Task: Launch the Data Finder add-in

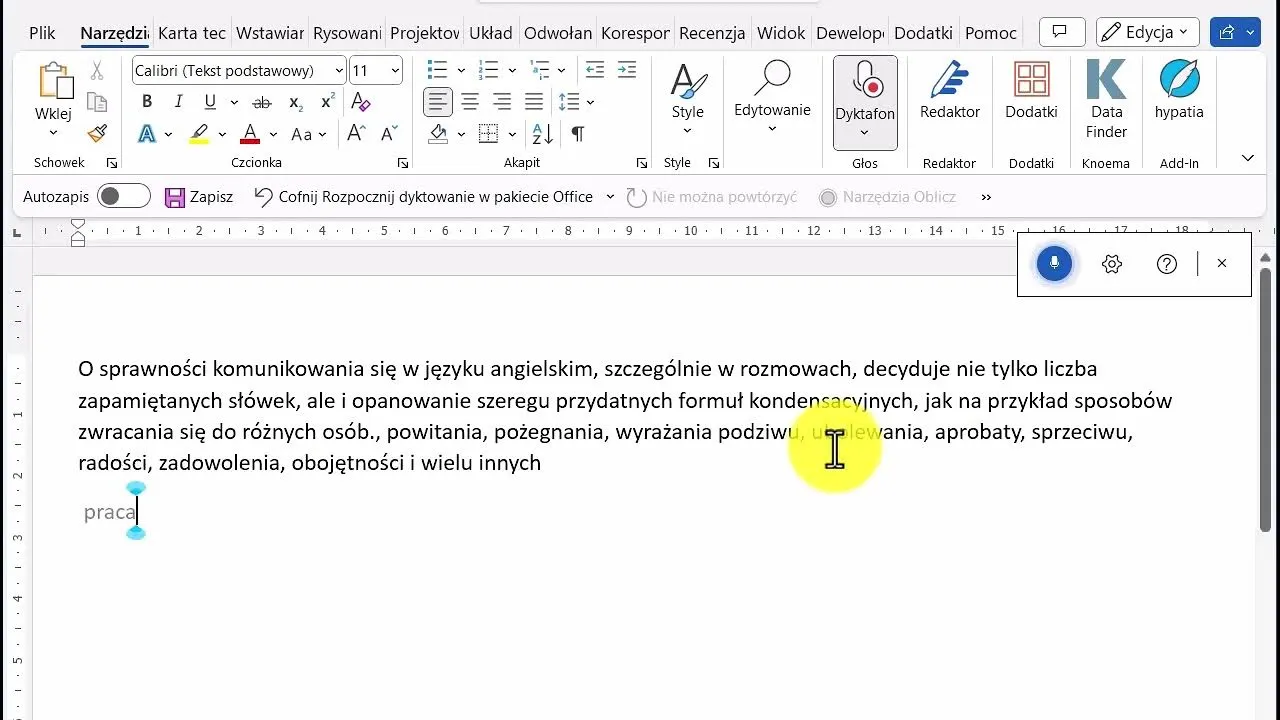Action: 1106,100
